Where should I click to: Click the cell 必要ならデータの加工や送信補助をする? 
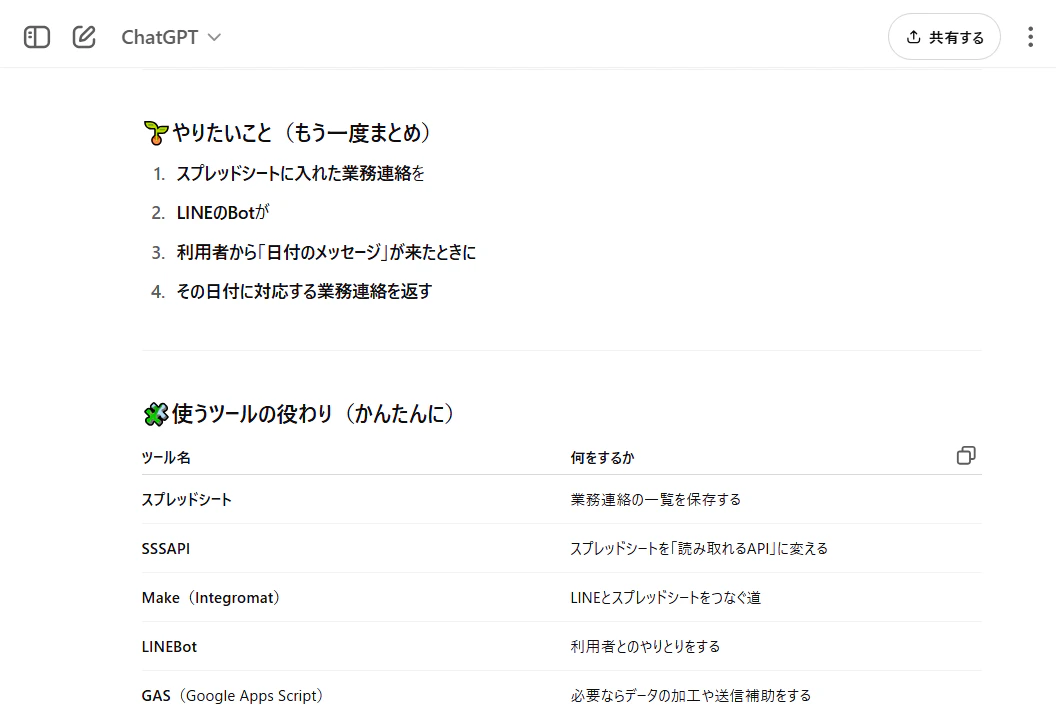point(690,696)
